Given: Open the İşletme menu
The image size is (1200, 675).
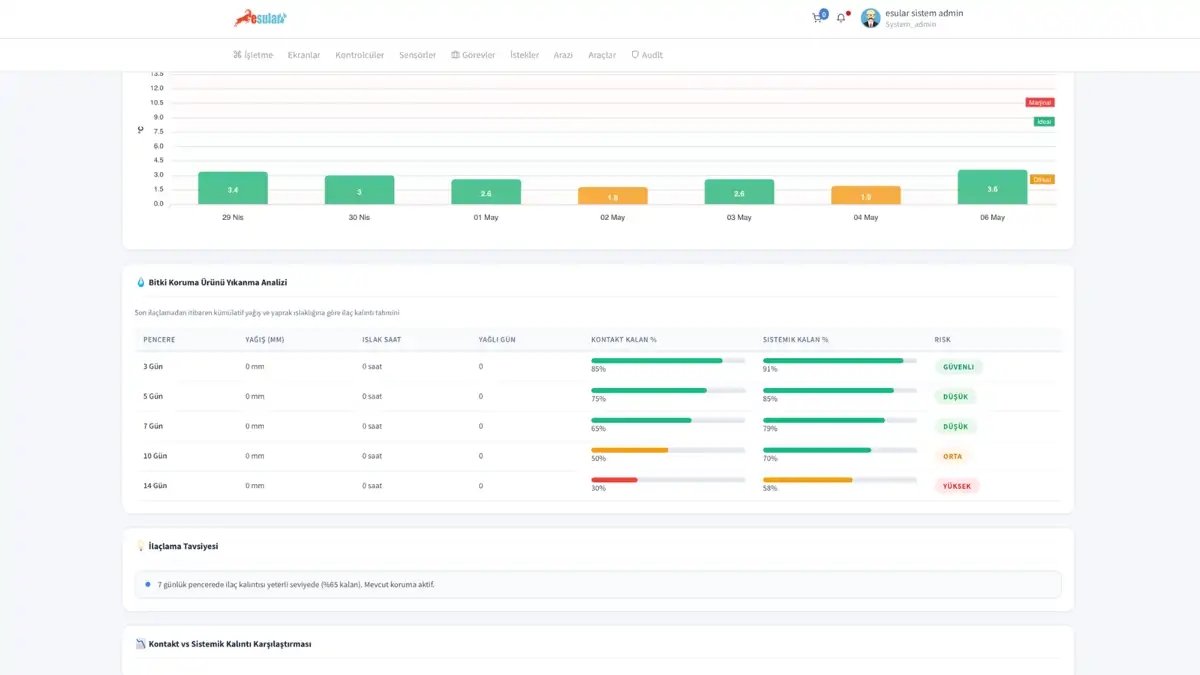Looking at the screenshot, I should click(x=253, y=55).
